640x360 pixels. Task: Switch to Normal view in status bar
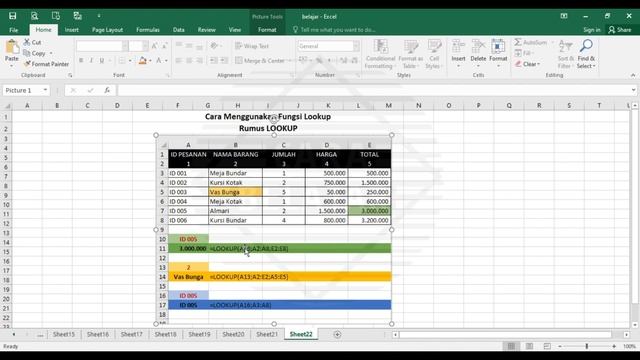coord(511,346)
